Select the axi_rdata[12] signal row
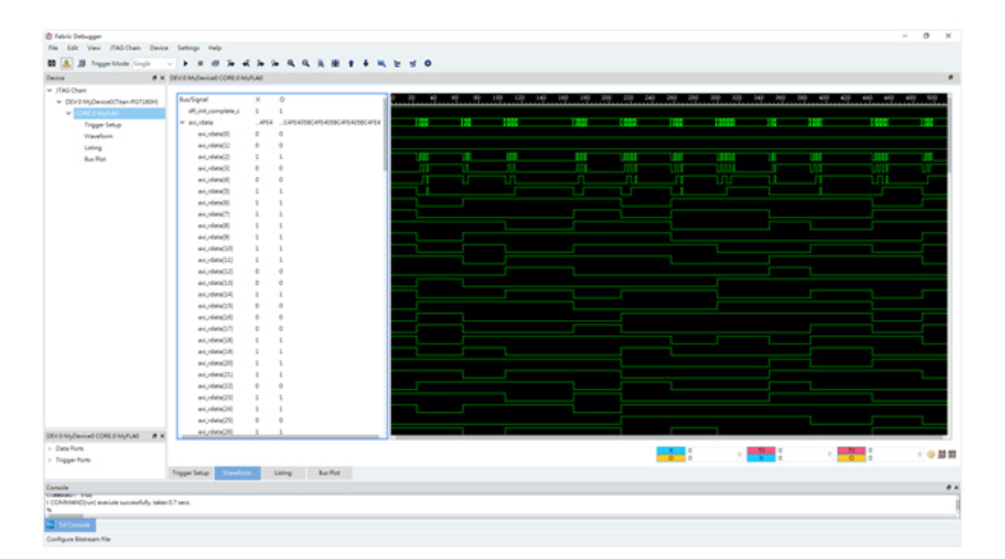The height and width of the screenshot is (559, 1005). tap(281, 271)
